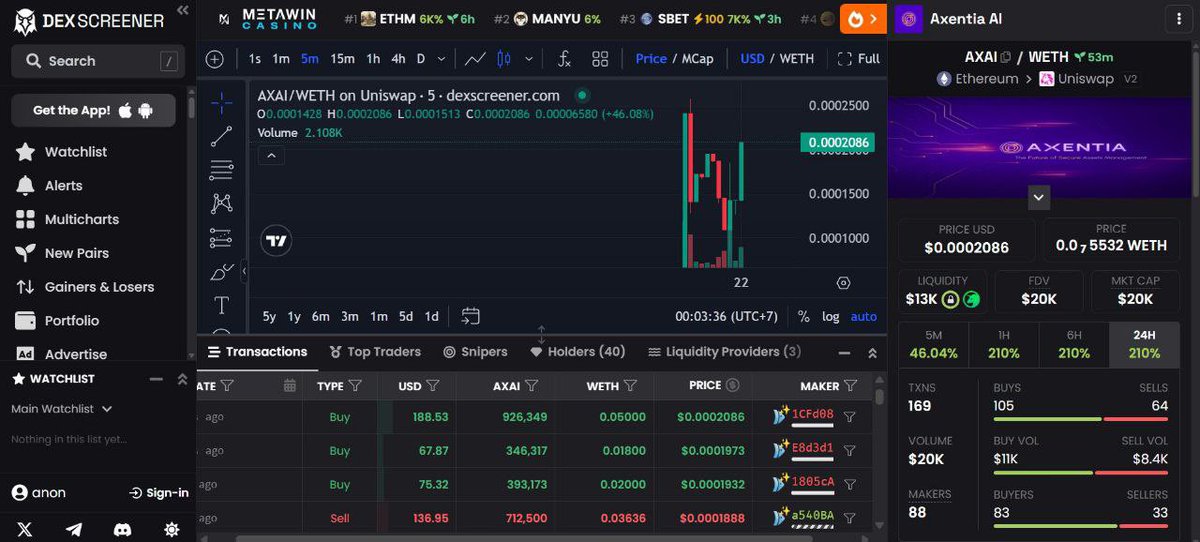Filter the AXAI column
The image size is (1200, 542).
point(531,385)
